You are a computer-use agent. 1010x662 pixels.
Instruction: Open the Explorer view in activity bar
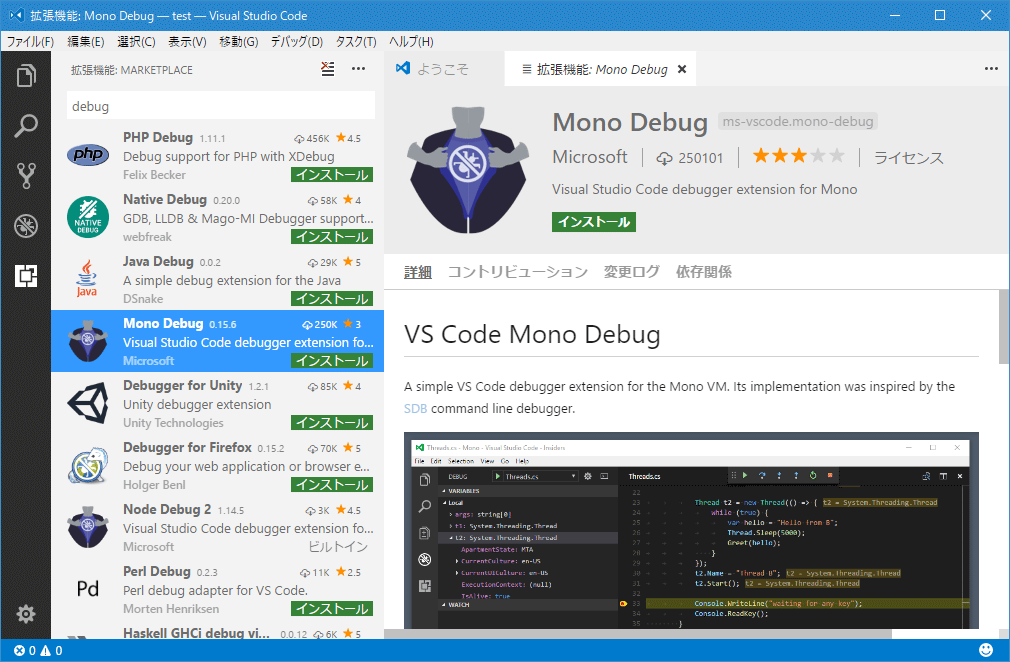click(26, 75)
